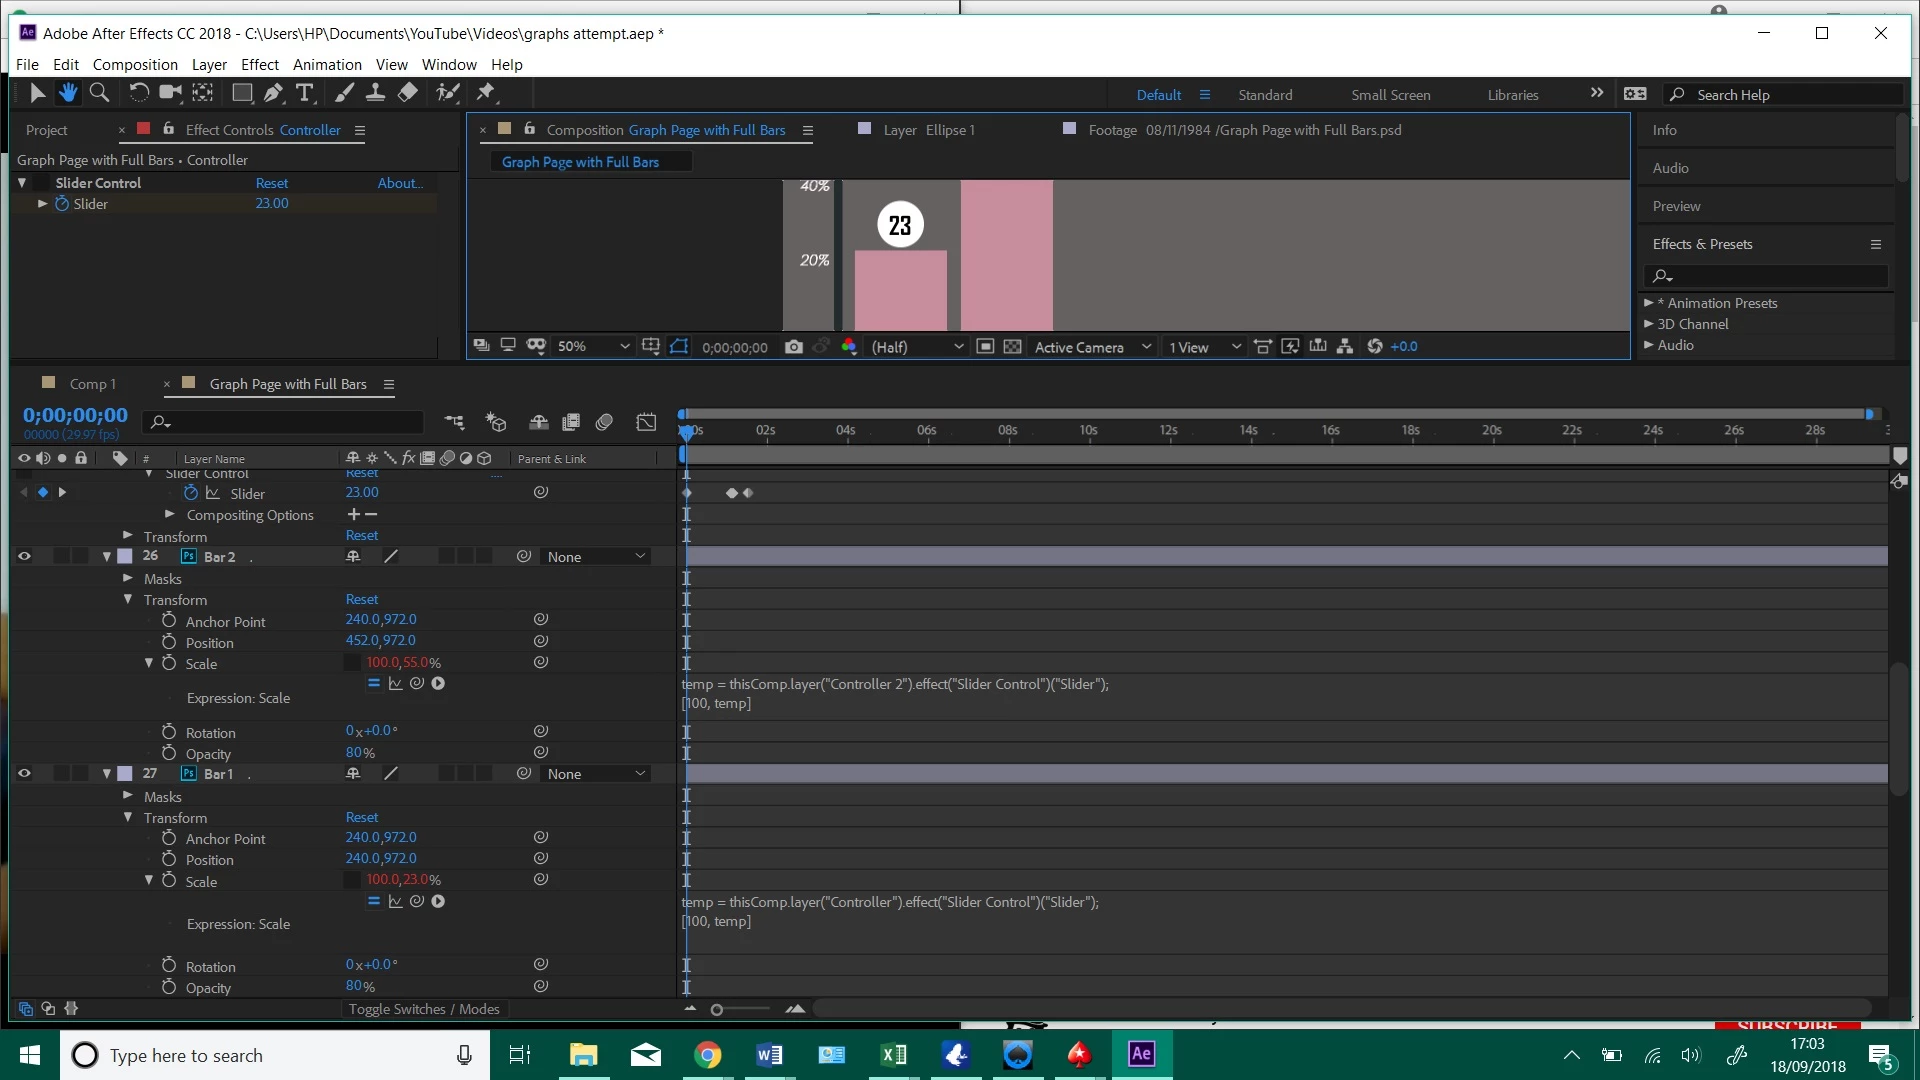Click Toggle Switches / Modes button

(424, 1009)
